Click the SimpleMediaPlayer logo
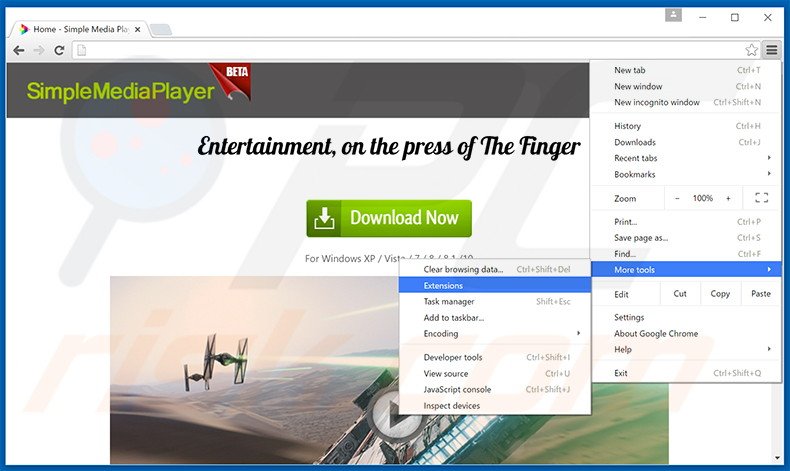The height and width of the screenshot is (471, 790). tap(120, 91)
